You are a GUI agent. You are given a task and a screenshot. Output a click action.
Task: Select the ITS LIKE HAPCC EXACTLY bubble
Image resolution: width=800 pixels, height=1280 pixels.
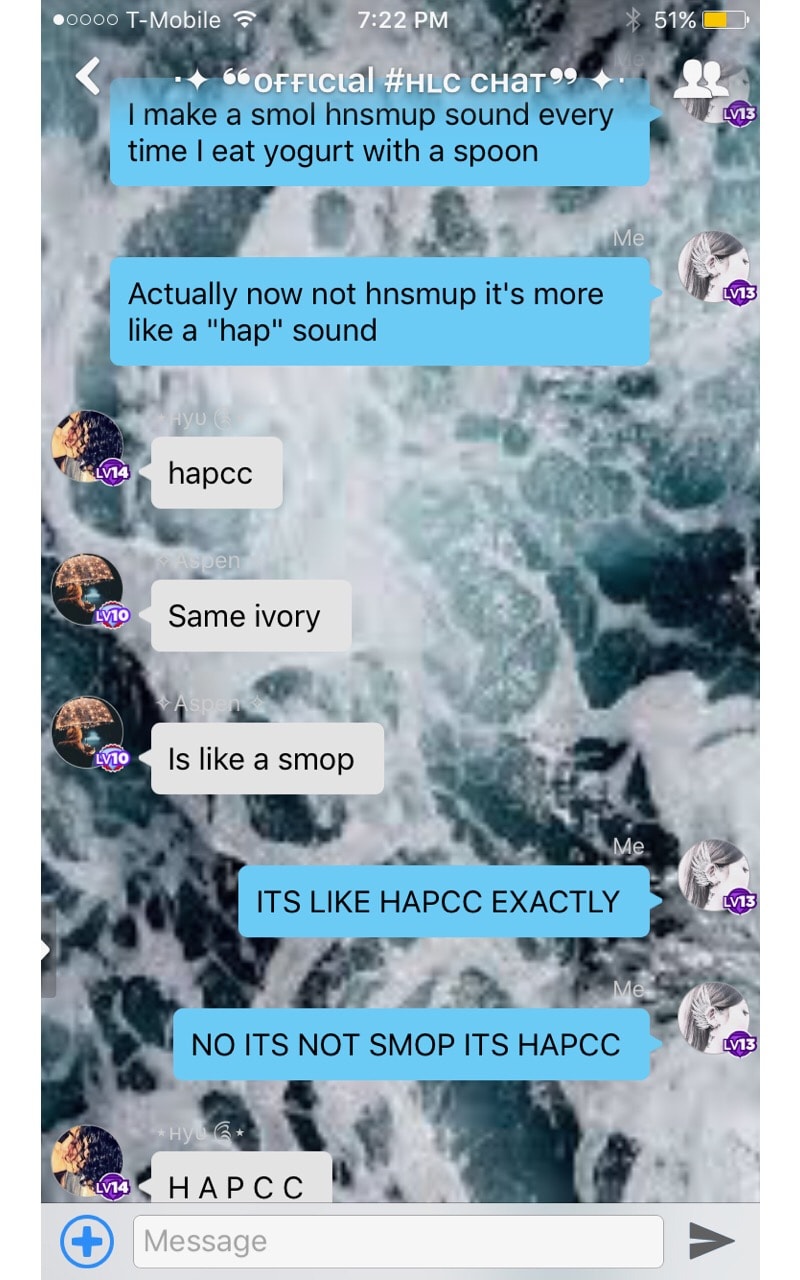click(444, 901)
